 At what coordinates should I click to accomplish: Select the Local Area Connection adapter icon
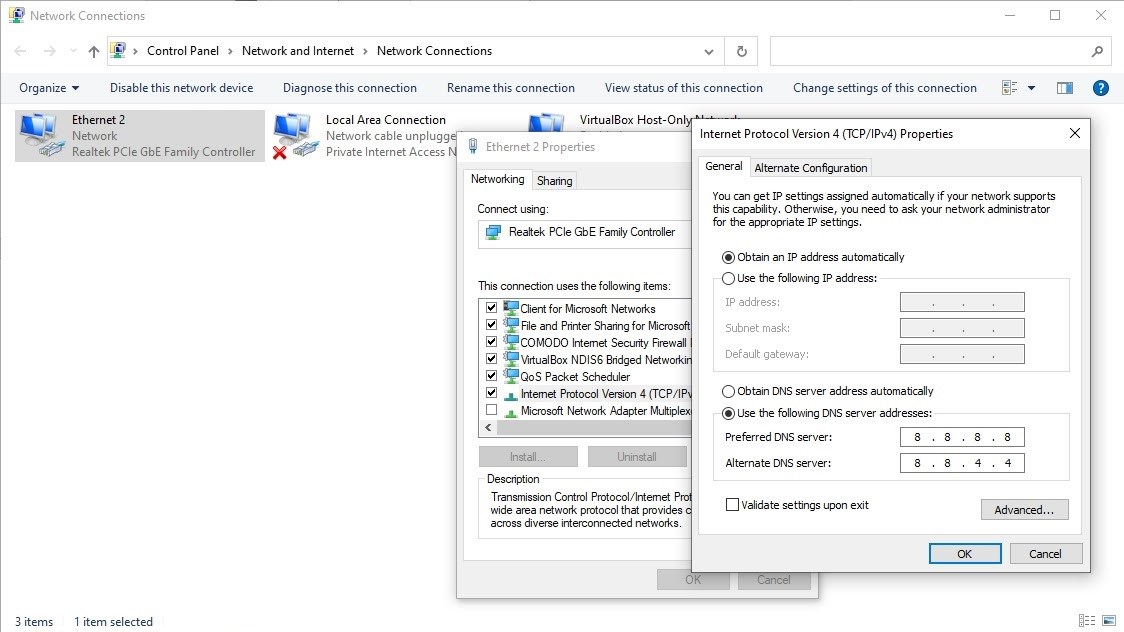point(294,135)
